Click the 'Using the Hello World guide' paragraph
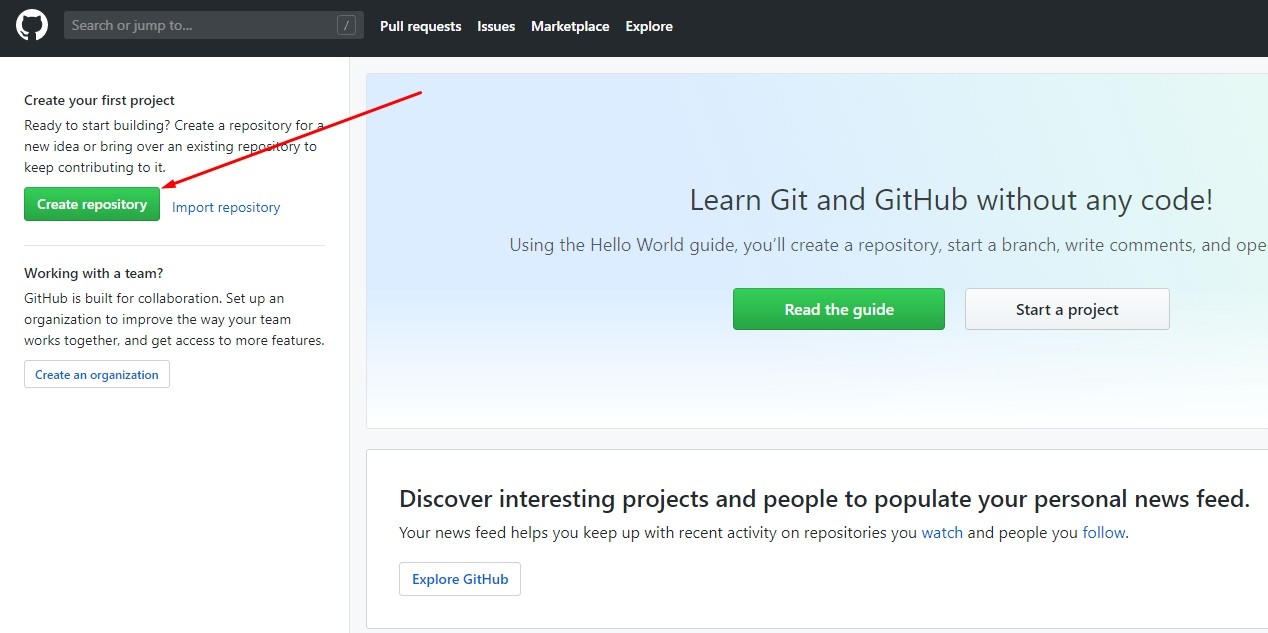The width and height of the screenshot is (1268, 633). tap(888, 245)
